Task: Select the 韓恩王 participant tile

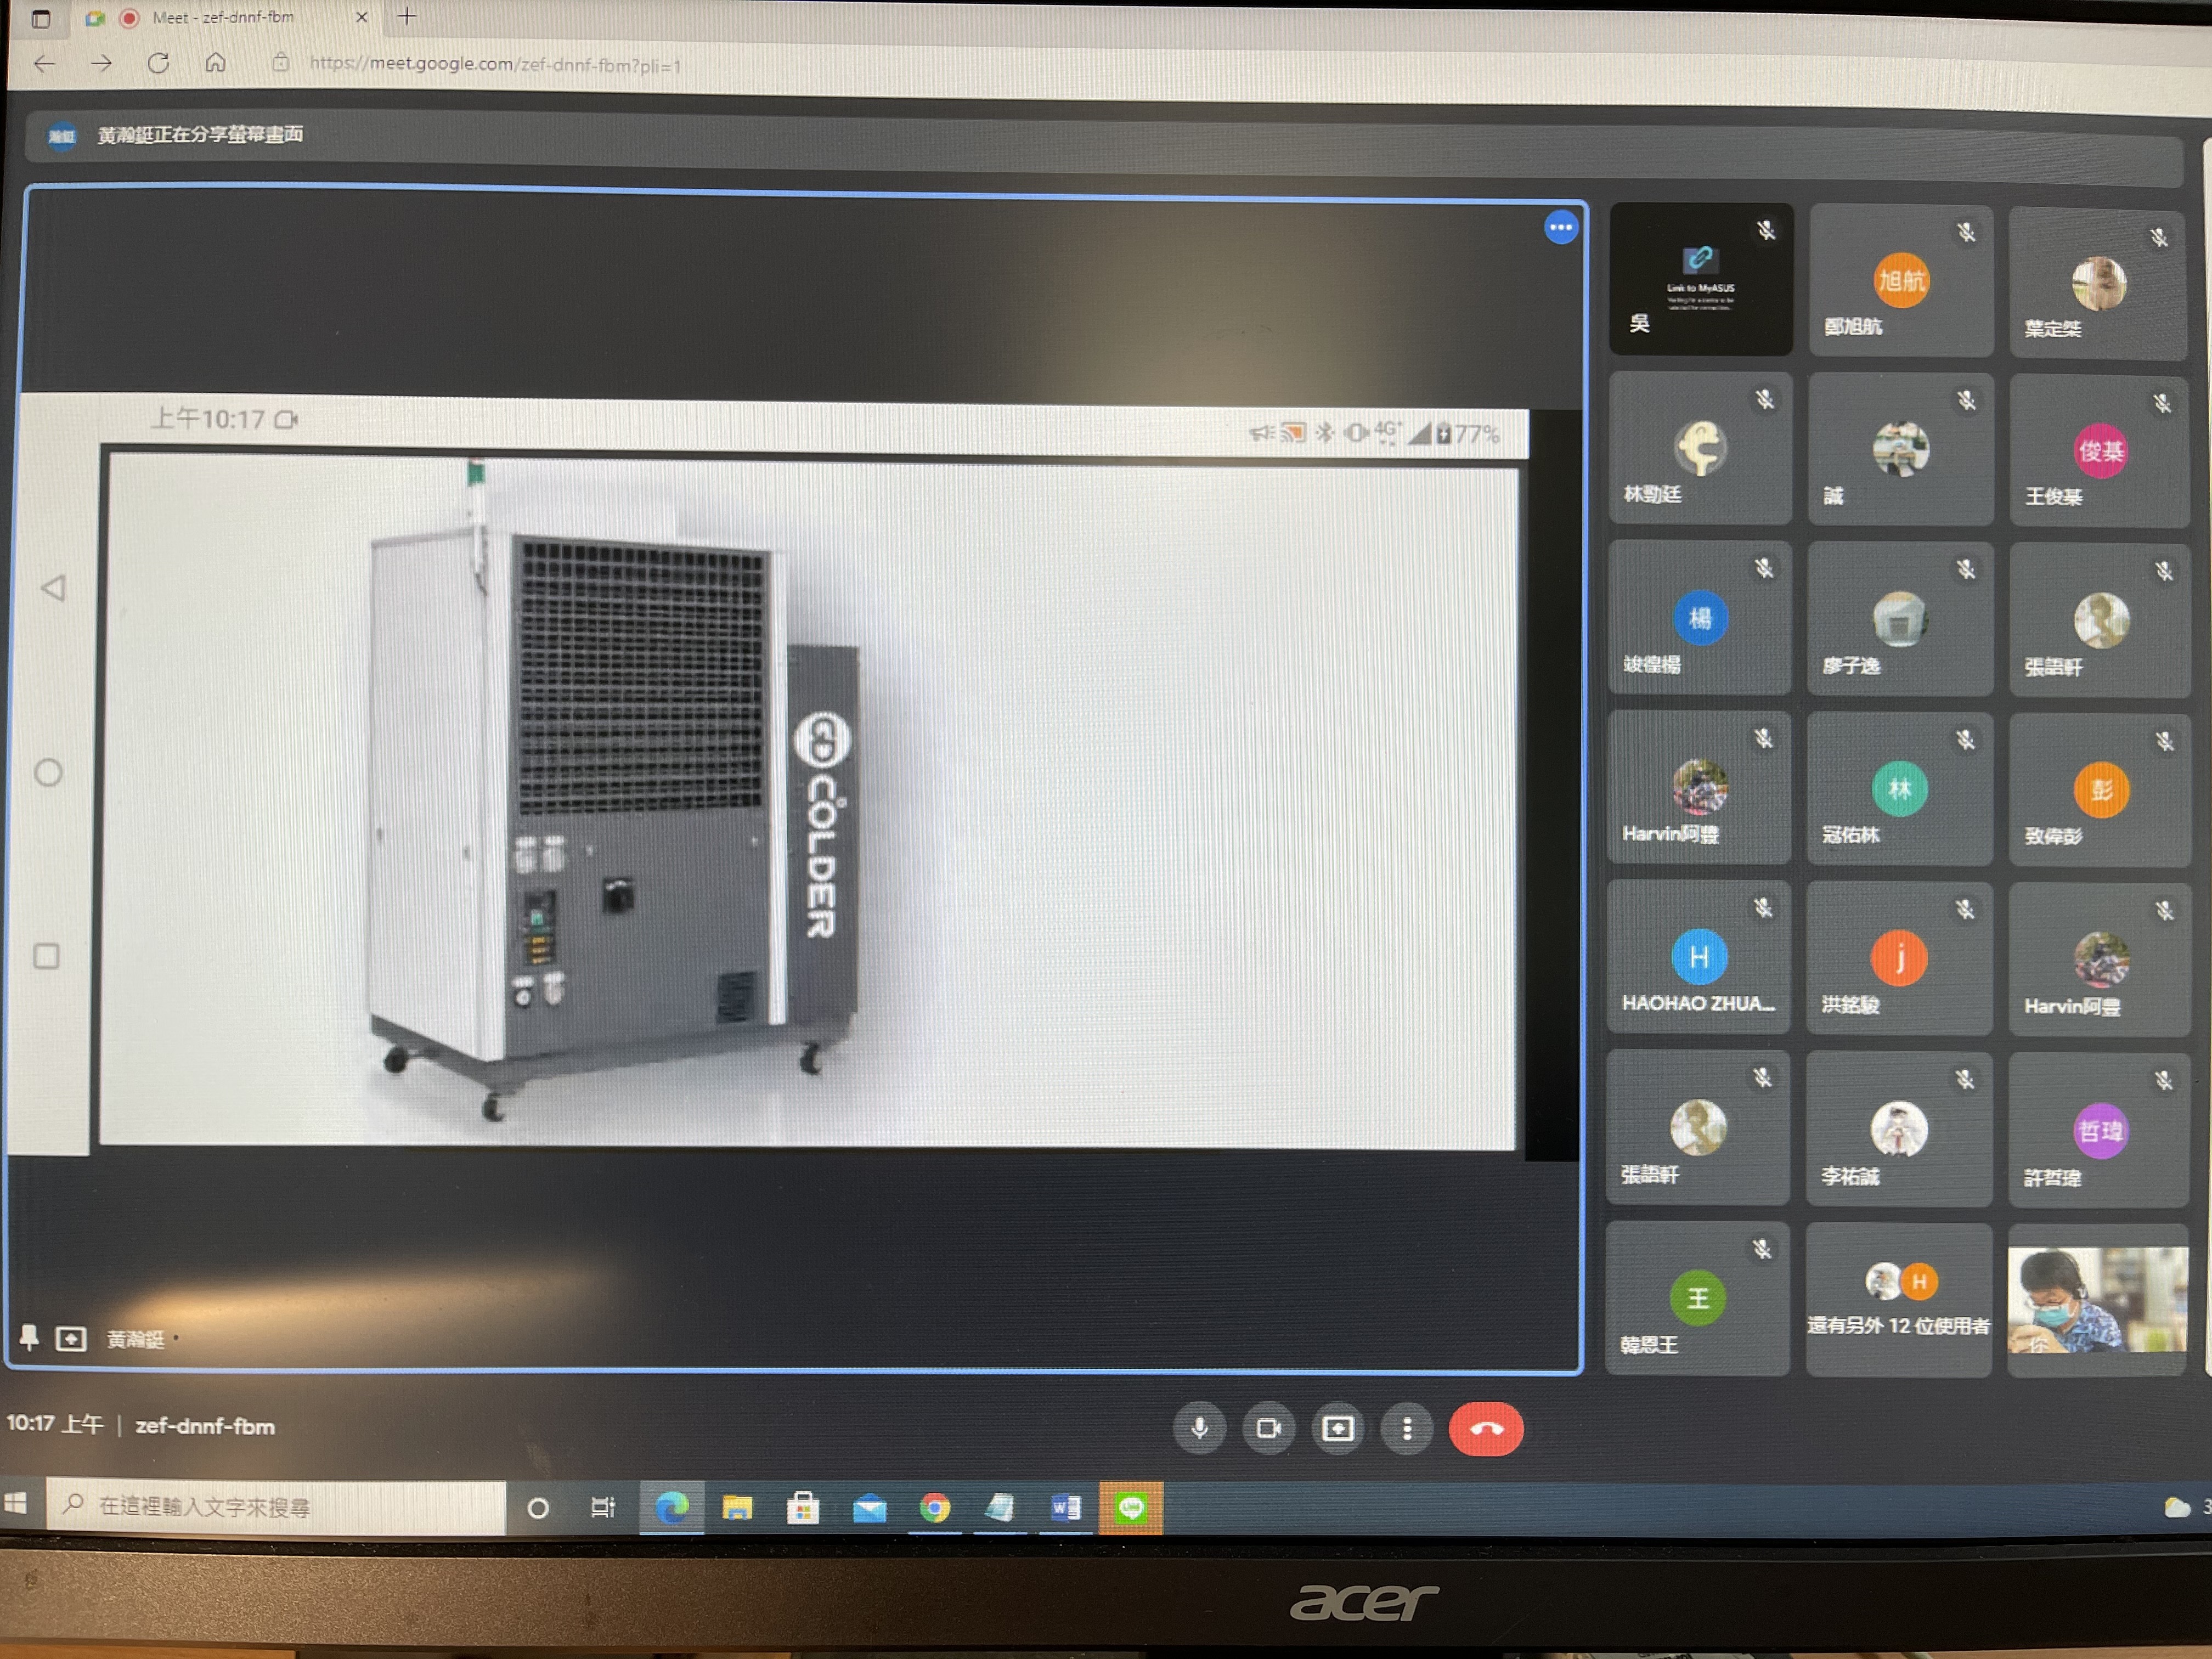Action: 1697,1298
